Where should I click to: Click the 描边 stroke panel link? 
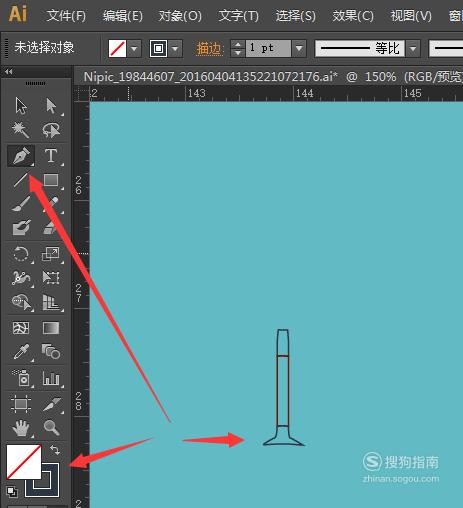[209, 49]
